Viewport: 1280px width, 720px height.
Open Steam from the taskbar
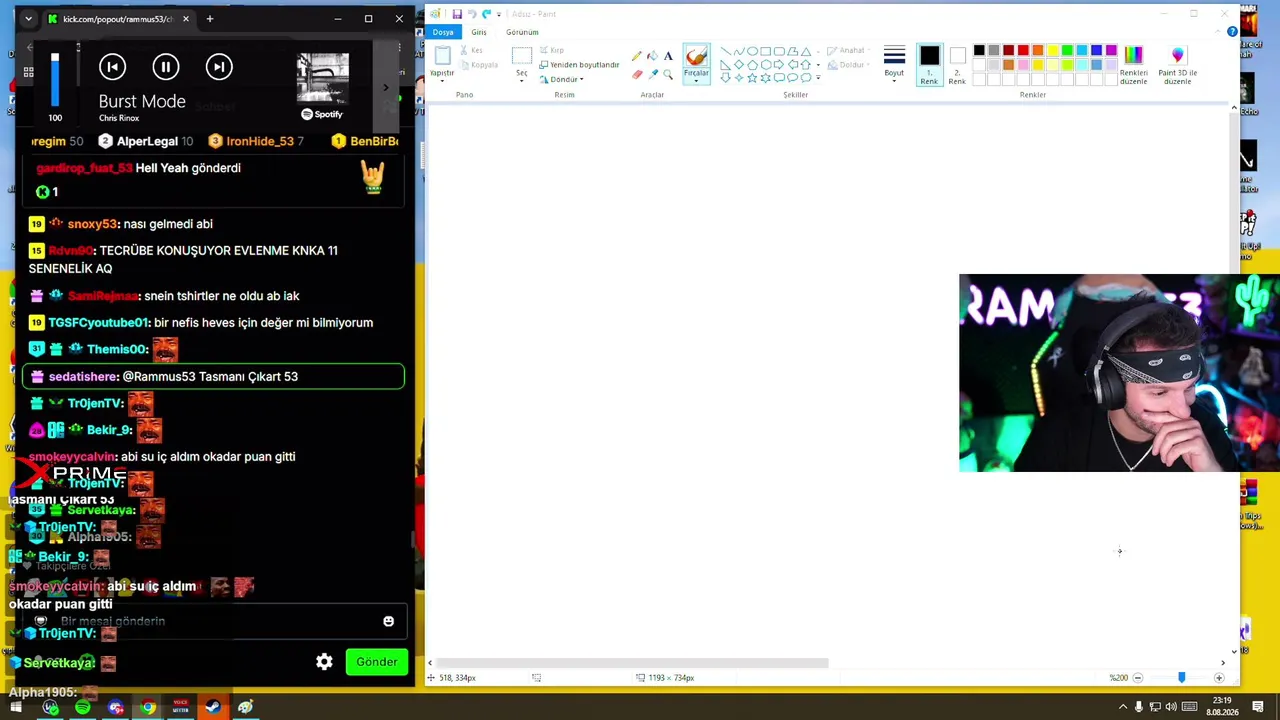point(213,707)
